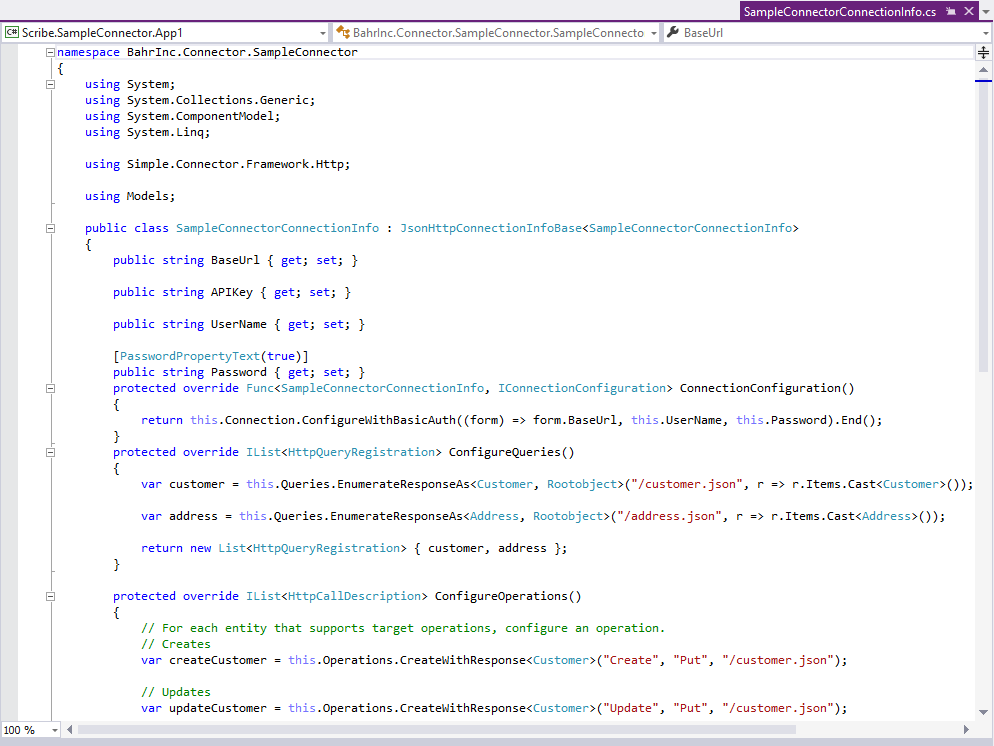Click 'ConfigureQueries()' method name
This screenshot has height=746, width=994.
[x=512, y=452]
